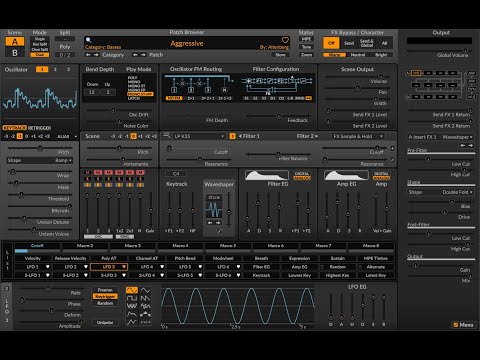This screenshot has width=480, height=360.
Task: Toggle oscillator Retrigger
Action: coord(40,128)
